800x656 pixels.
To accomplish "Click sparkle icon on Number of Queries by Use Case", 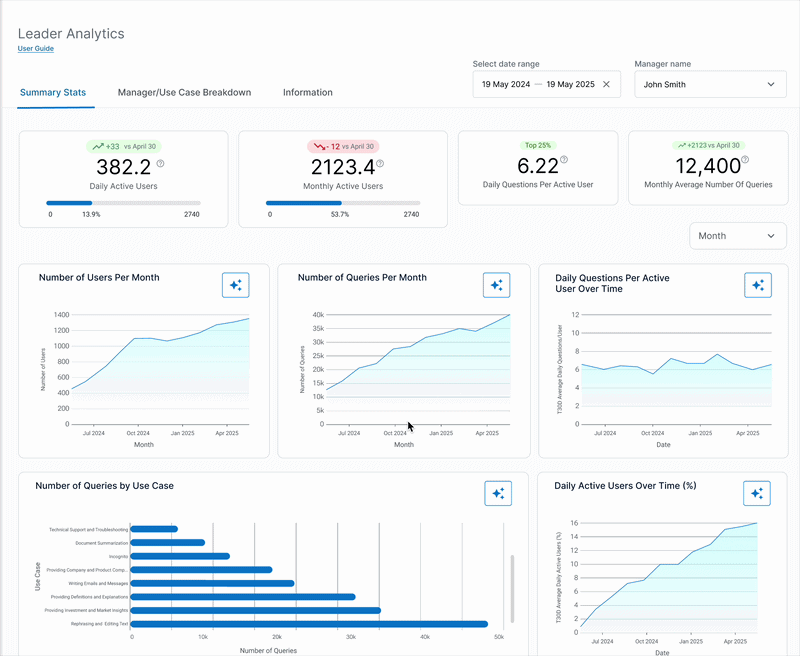I will tap(498, 493).
